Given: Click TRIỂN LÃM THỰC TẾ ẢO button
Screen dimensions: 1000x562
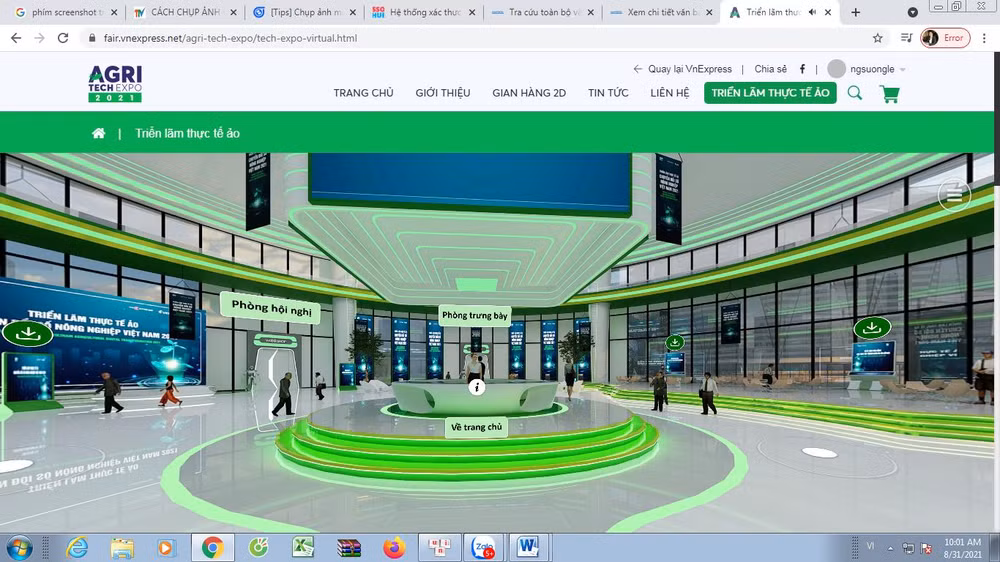Looking at the screenshot, I should [770, 93].
